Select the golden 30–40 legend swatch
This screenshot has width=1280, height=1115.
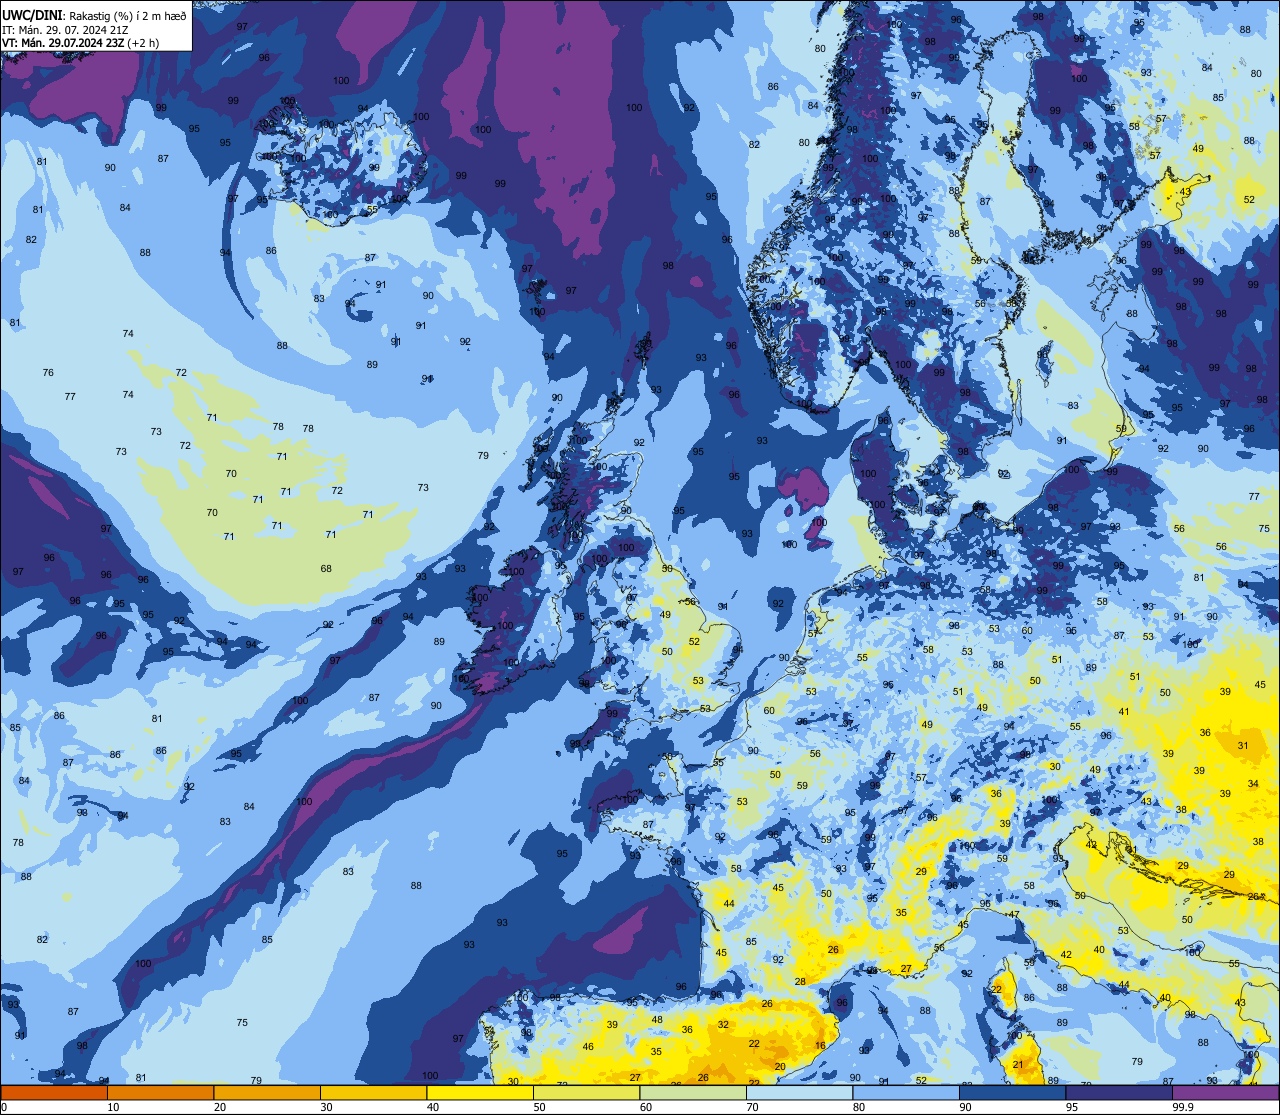click(373, 1092)
